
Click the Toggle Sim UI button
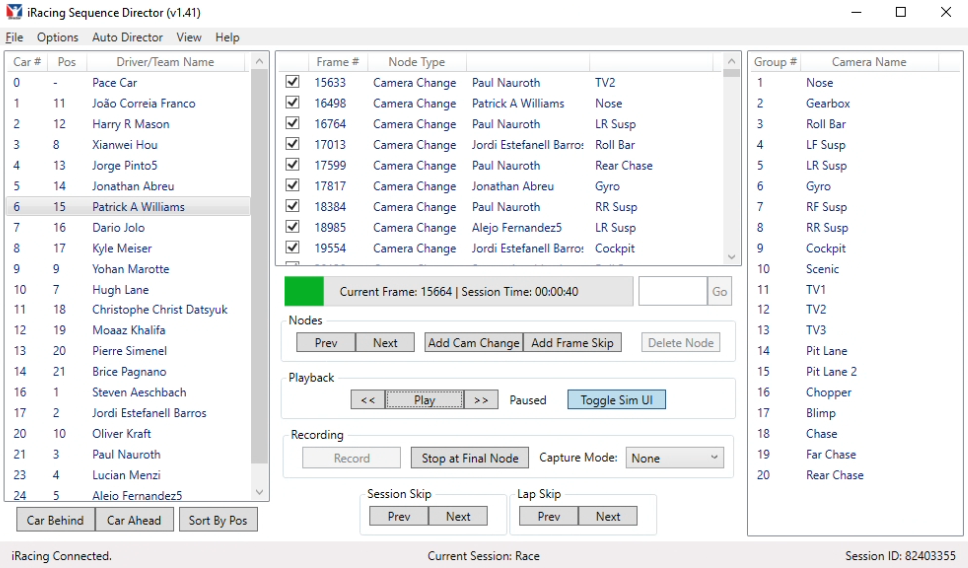coord(617,399)
